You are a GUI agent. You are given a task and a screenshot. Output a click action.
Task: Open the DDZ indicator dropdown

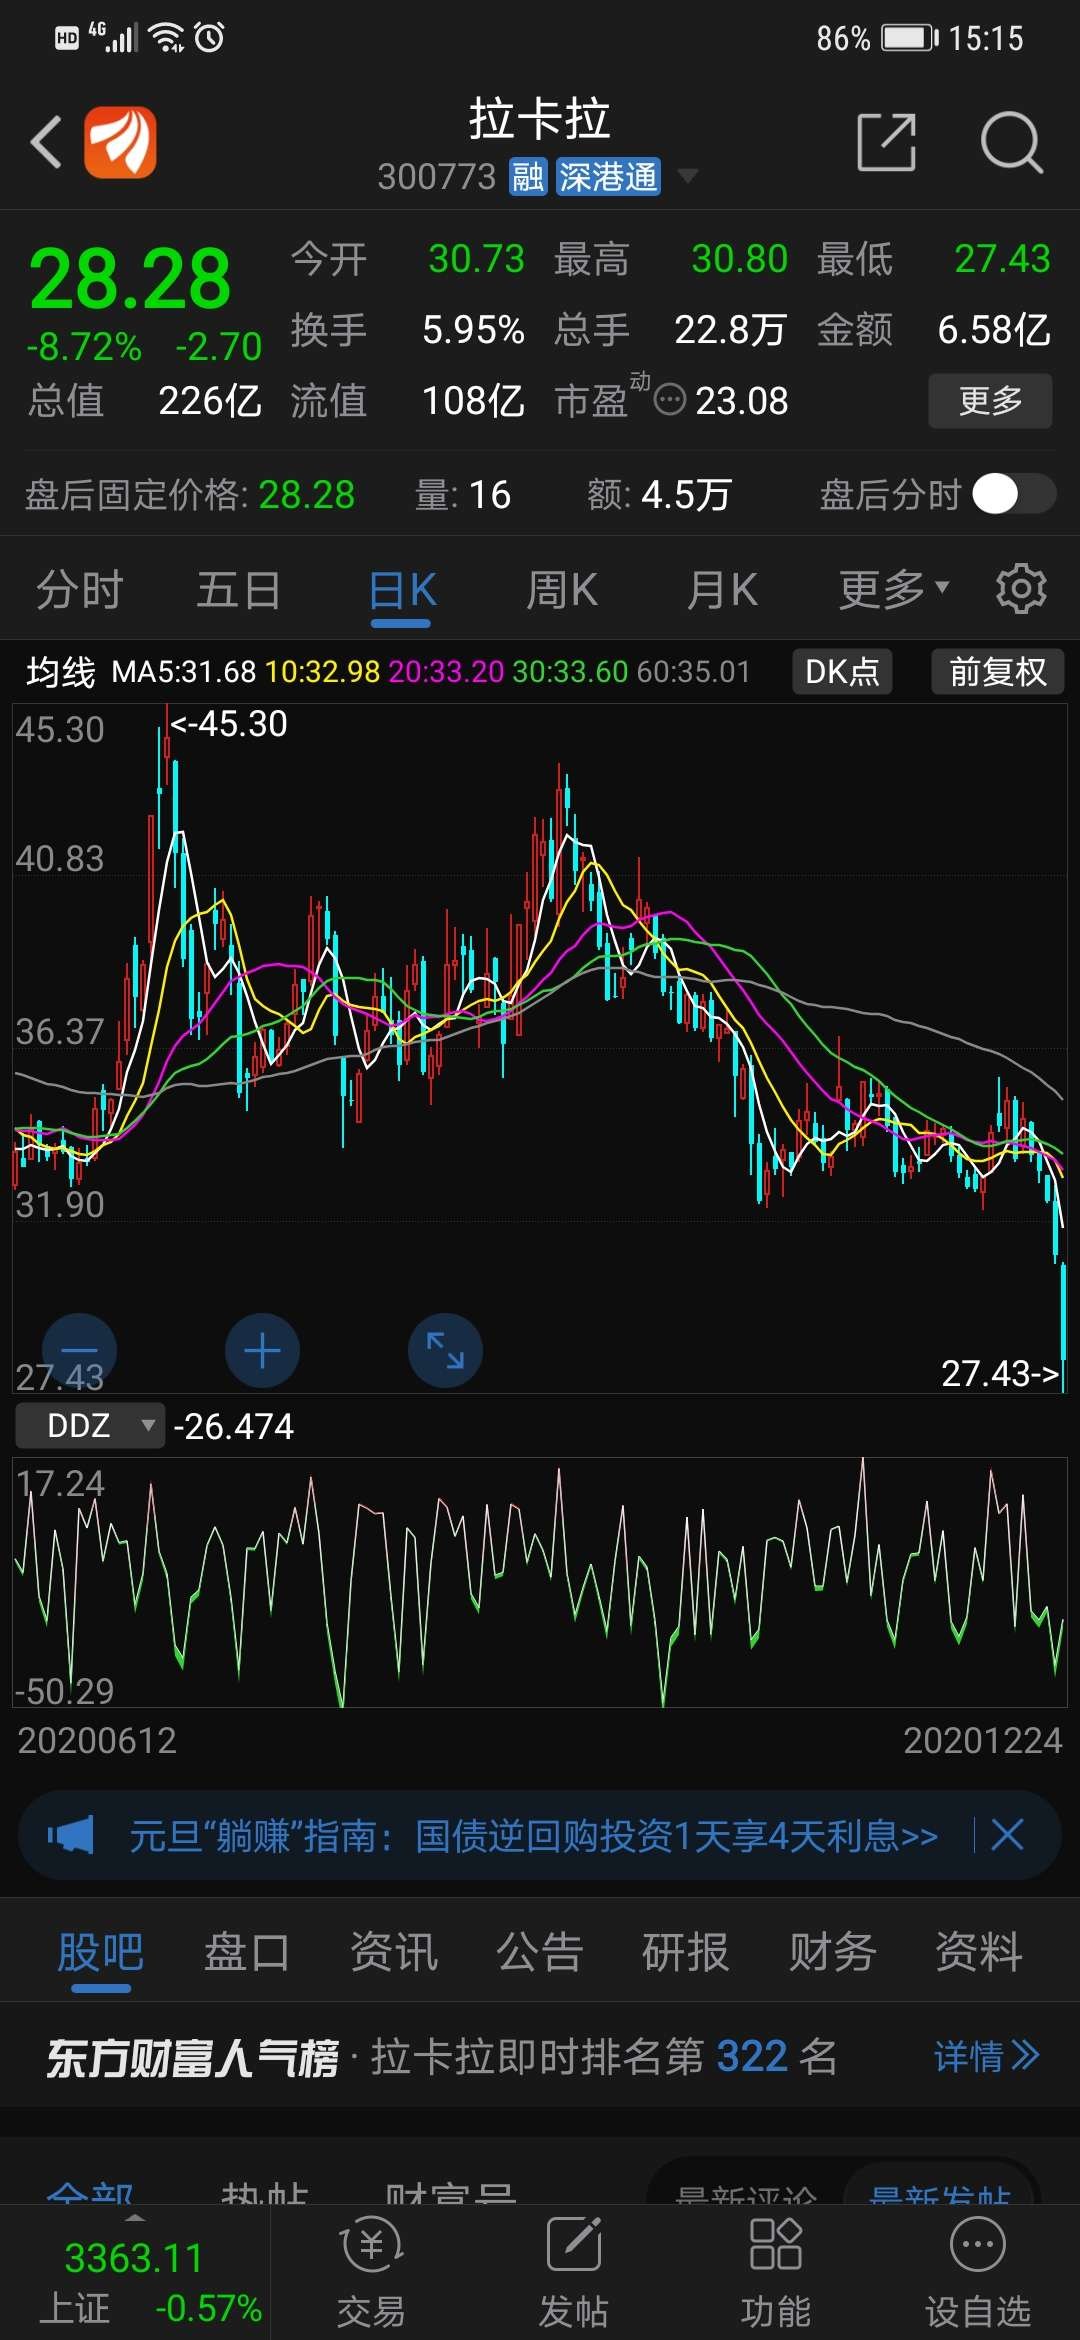point(89,1425)
